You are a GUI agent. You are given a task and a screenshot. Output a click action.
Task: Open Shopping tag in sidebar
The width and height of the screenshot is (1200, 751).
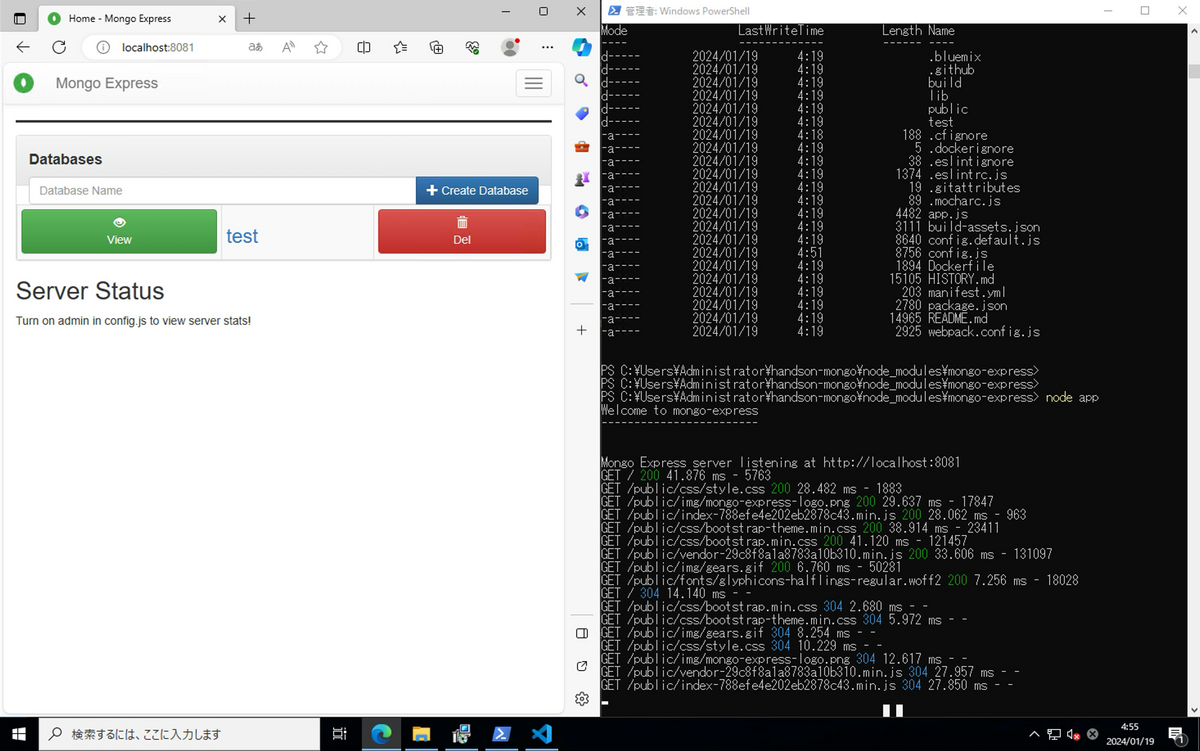pos(582,113)
